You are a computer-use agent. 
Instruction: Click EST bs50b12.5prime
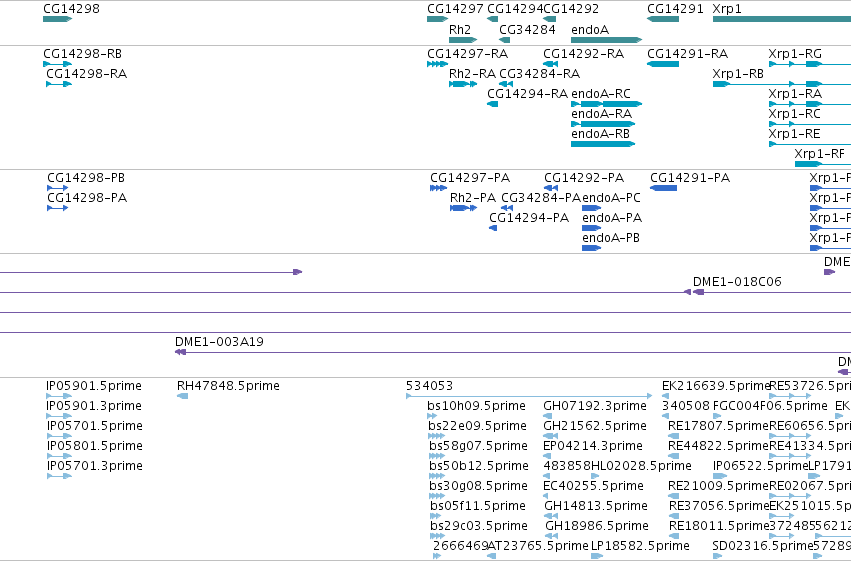coord(437,476)
